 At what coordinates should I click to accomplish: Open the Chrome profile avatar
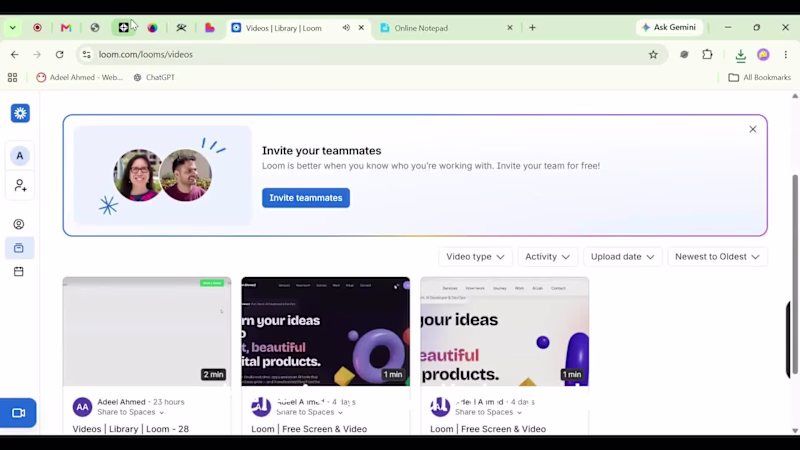763,55
